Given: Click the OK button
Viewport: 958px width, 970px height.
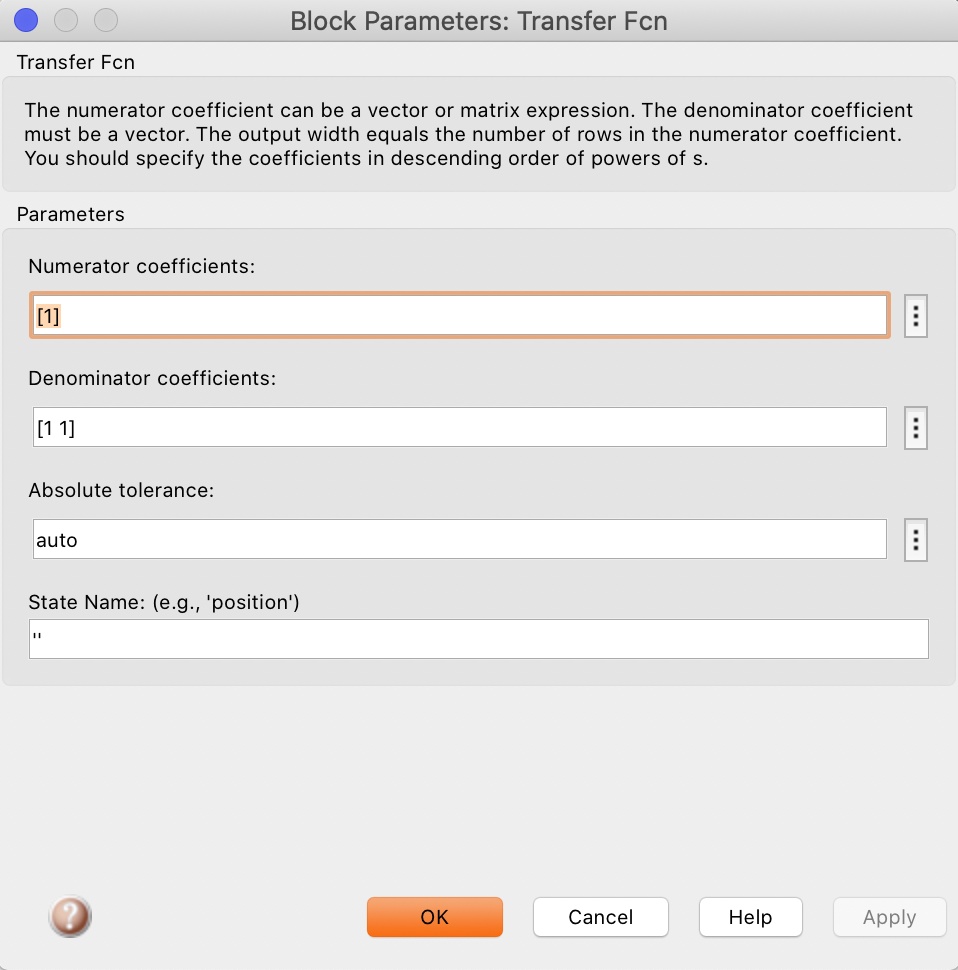Looking at the screenshot, I should pyautogui.click(x=434, y=916).
